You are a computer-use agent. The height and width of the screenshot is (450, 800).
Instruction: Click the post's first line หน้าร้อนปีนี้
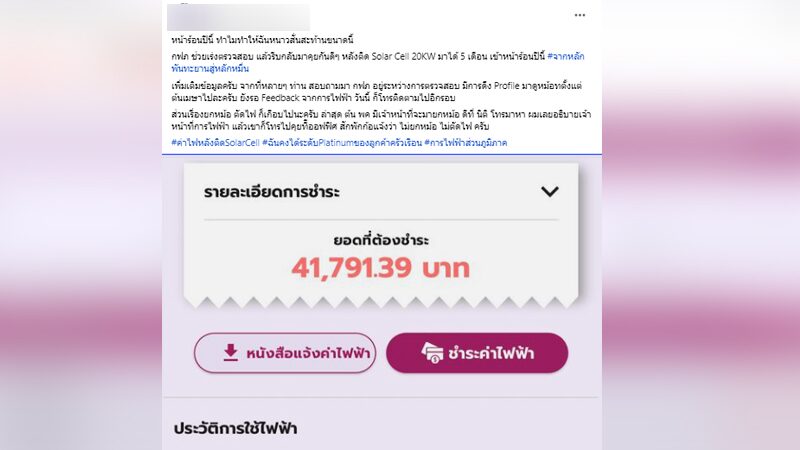262,40
